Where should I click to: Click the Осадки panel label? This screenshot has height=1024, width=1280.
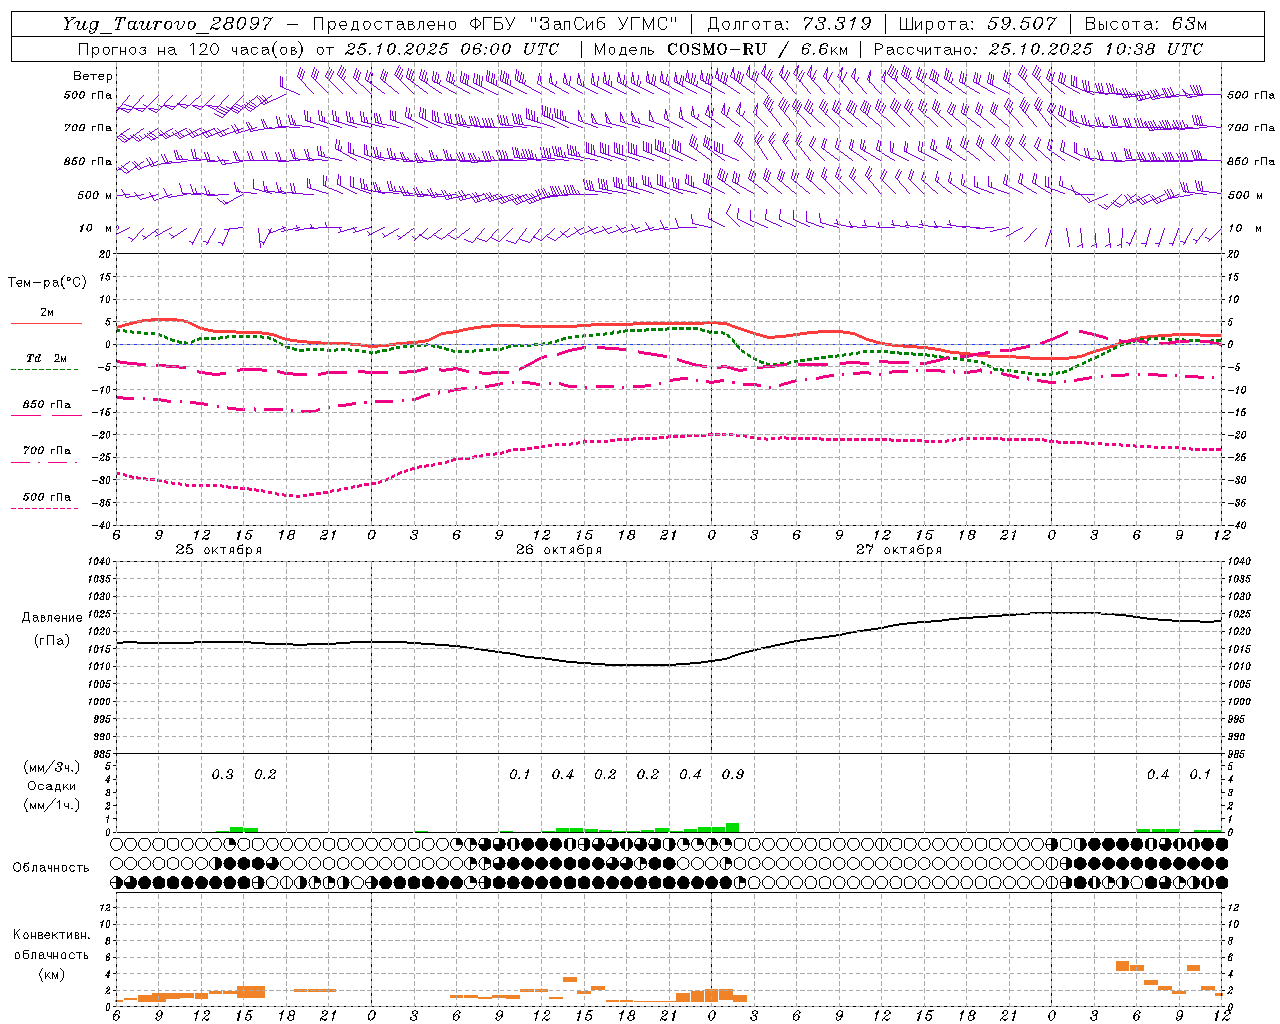pos(52,786)
